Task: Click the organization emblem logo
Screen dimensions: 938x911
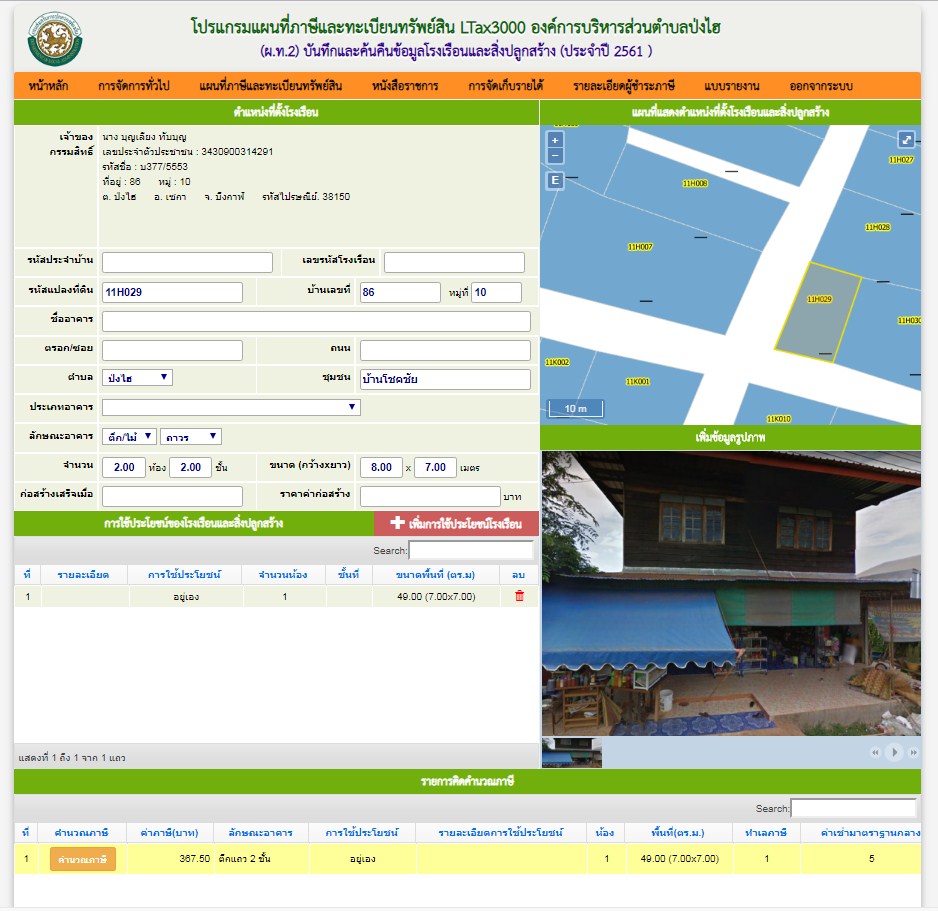Action: coord(55,39)
